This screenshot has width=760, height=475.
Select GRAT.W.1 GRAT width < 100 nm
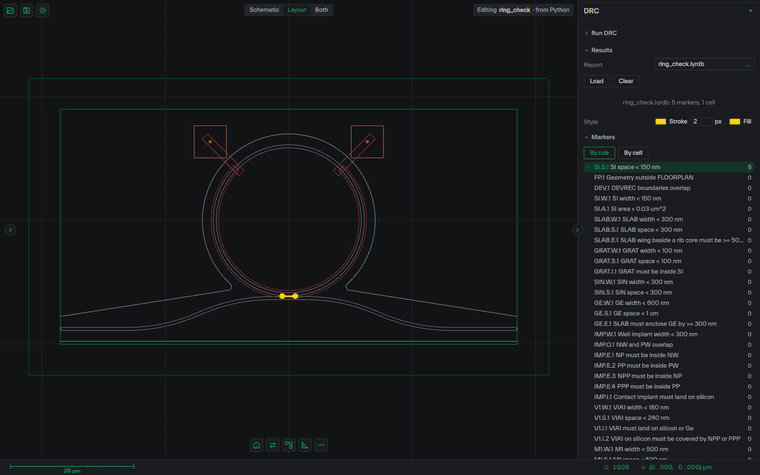point(668,251)
